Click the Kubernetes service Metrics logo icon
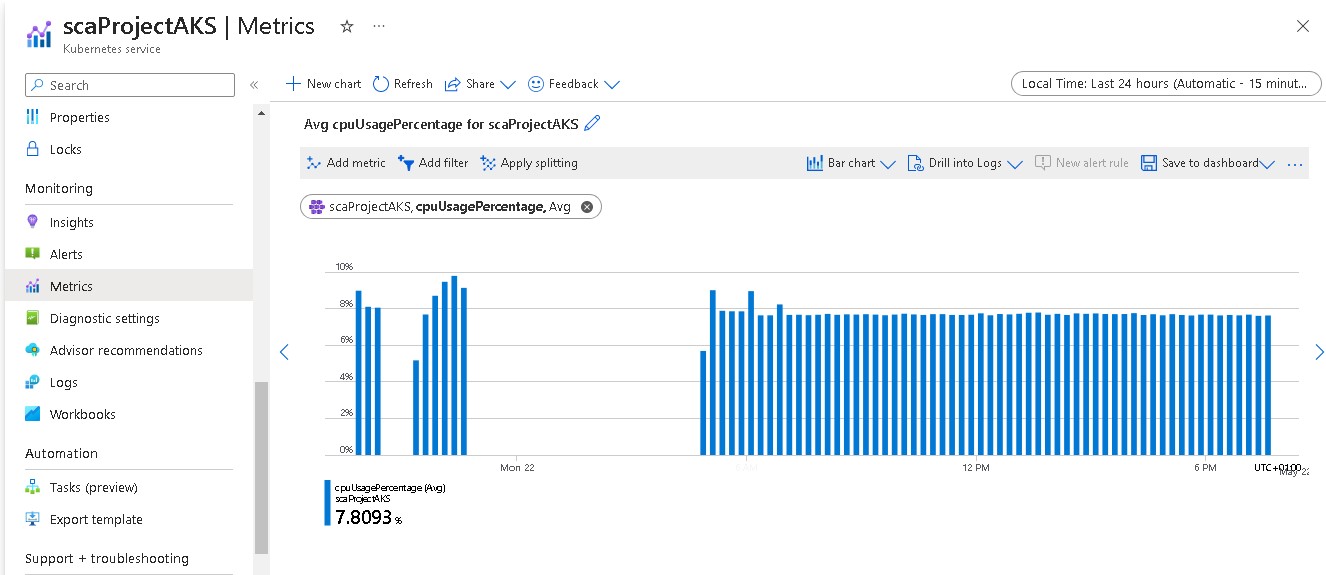 point(39,33)
